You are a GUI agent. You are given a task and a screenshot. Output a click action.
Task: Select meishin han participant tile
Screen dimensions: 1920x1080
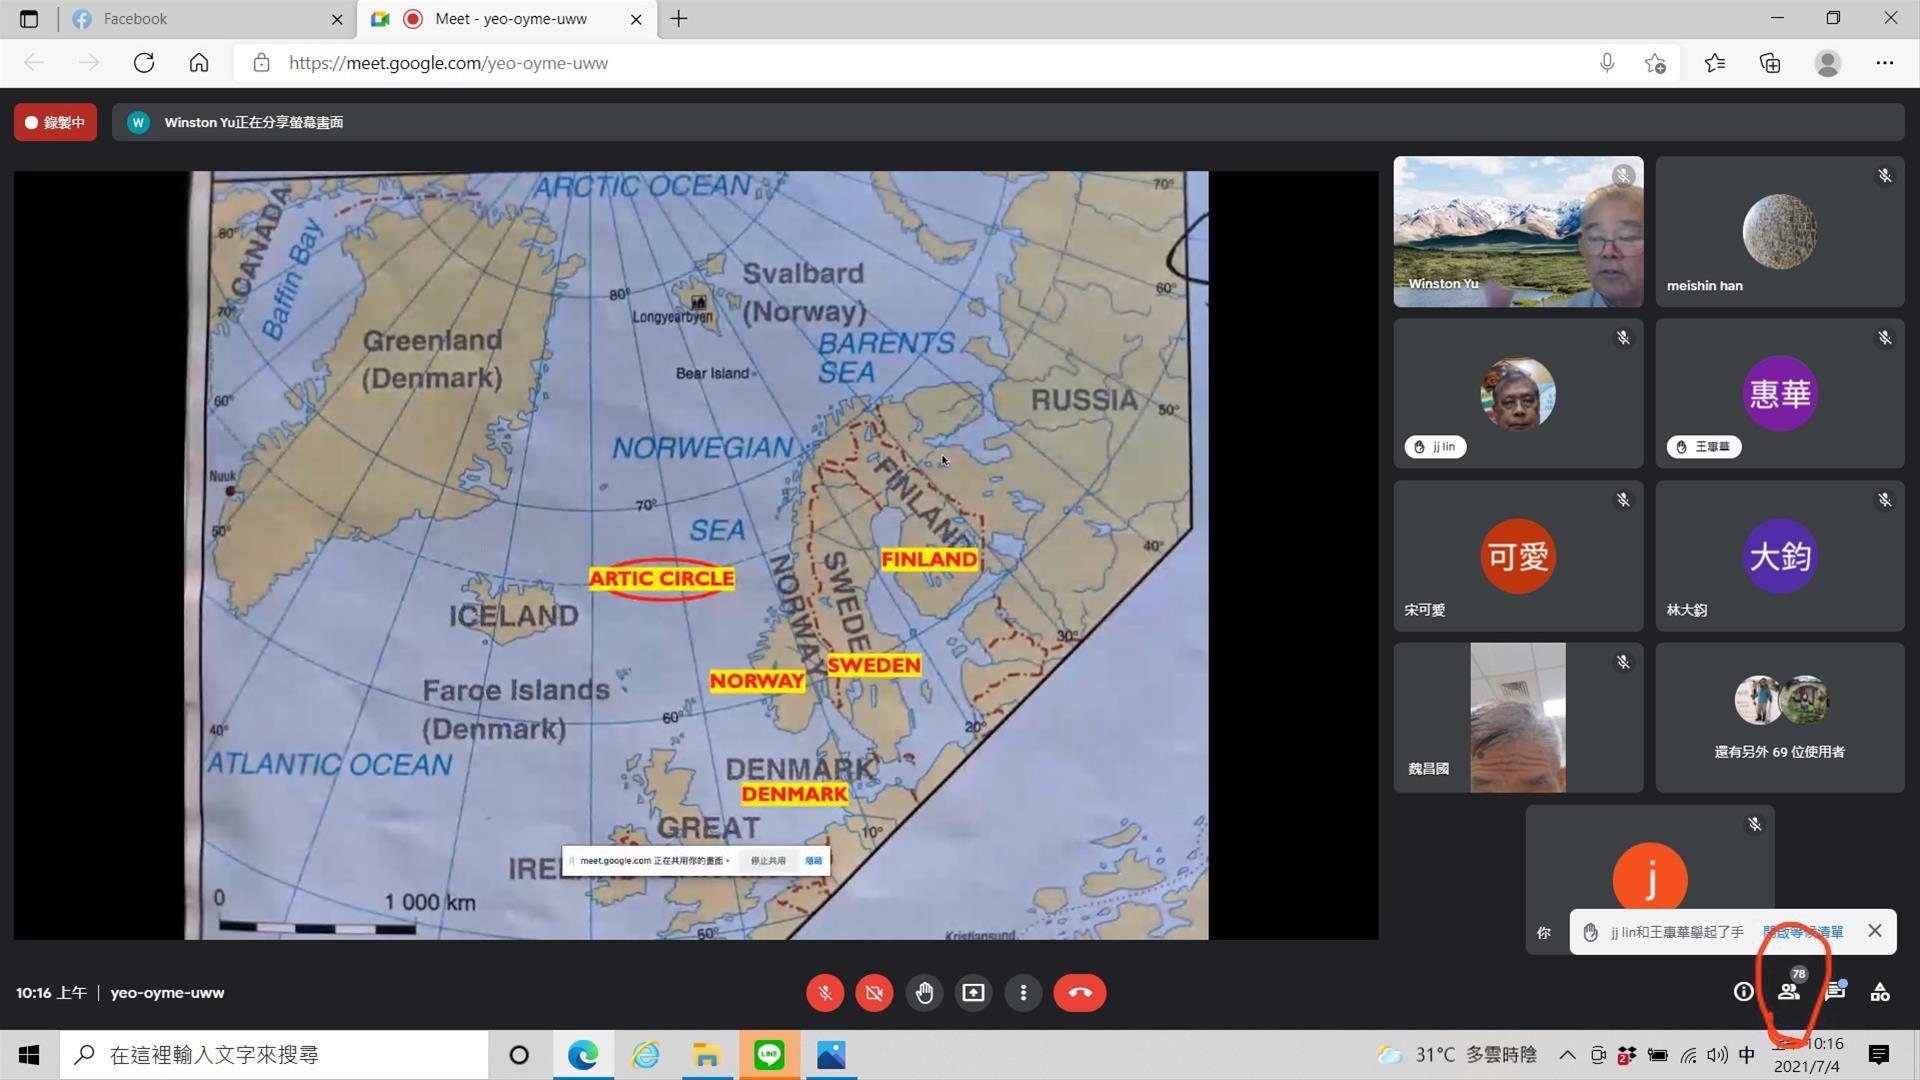(1780, 231)
